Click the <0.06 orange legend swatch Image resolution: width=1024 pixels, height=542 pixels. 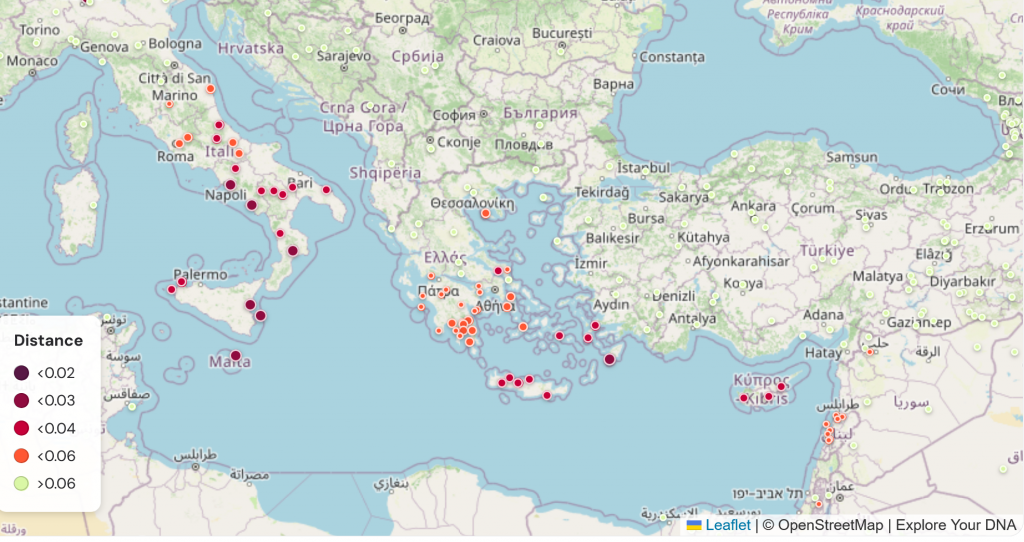click(22, 456)
